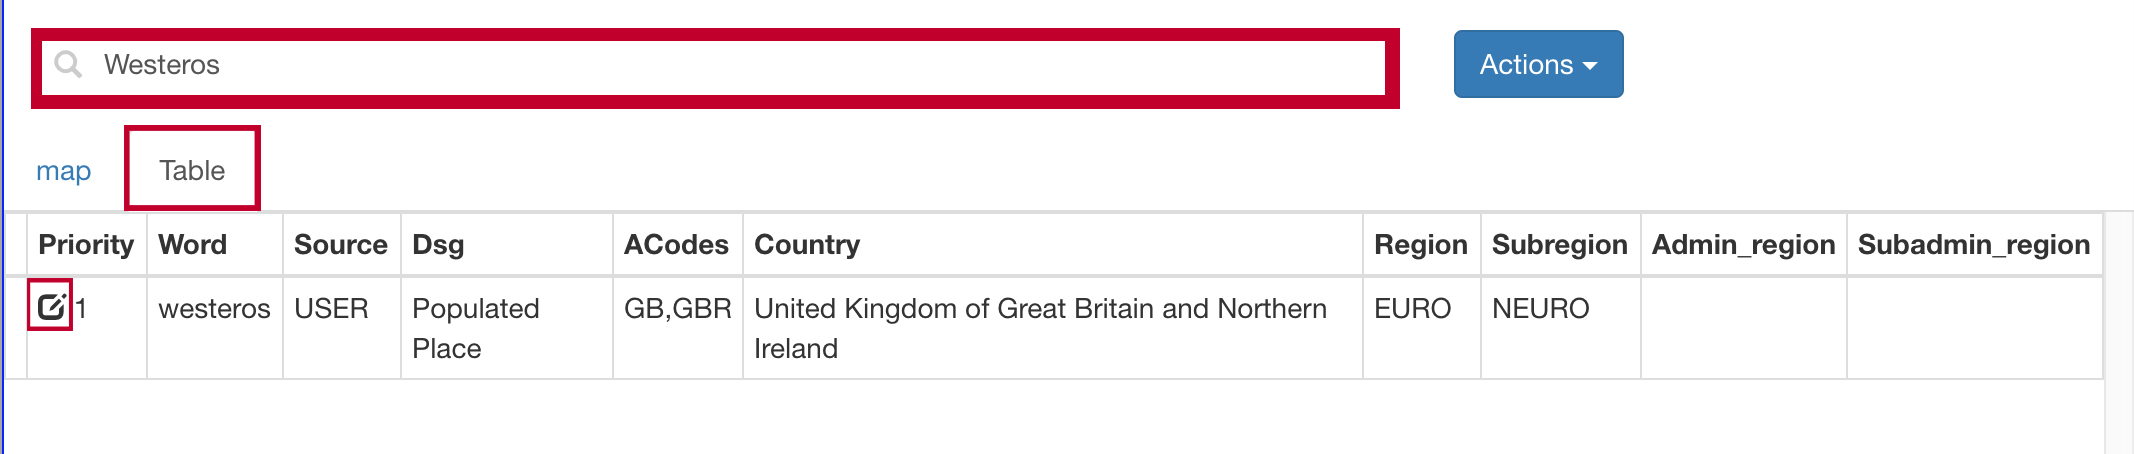This screenshot has width=2134, height=454.
Task: Sort by the Word column header
Action: coord(193,245)
